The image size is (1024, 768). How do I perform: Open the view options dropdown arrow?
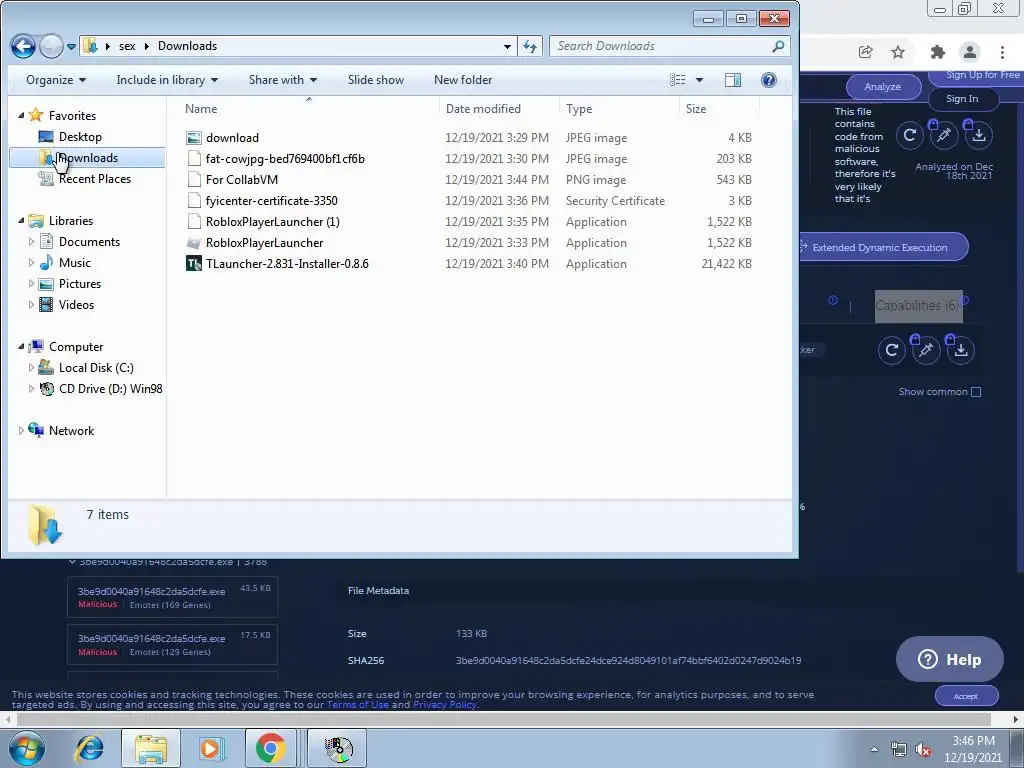(x=699, y=80)
